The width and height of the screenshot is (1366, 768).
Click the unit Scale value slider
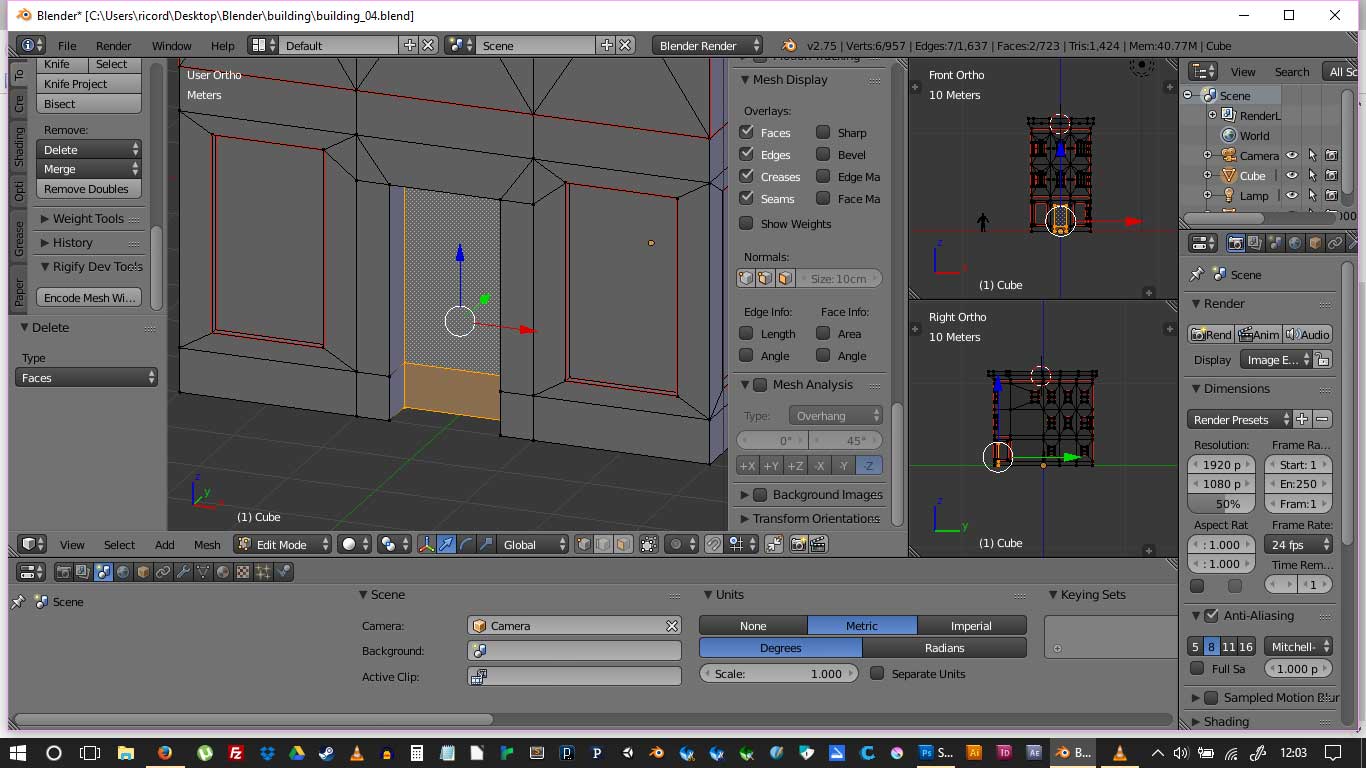[x=778, y=674]
